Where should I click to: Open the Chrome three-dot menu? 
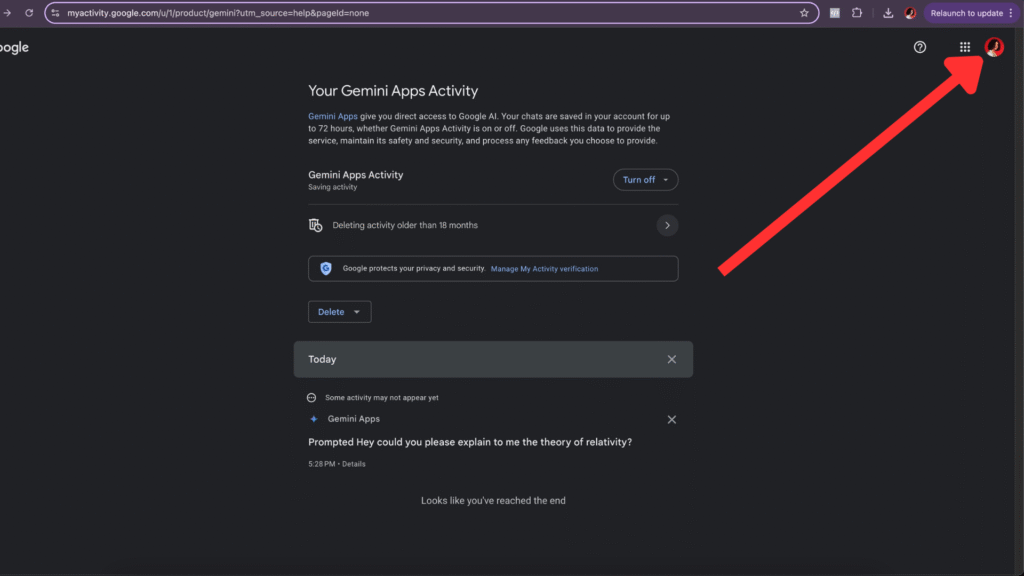pos(1011,13)
